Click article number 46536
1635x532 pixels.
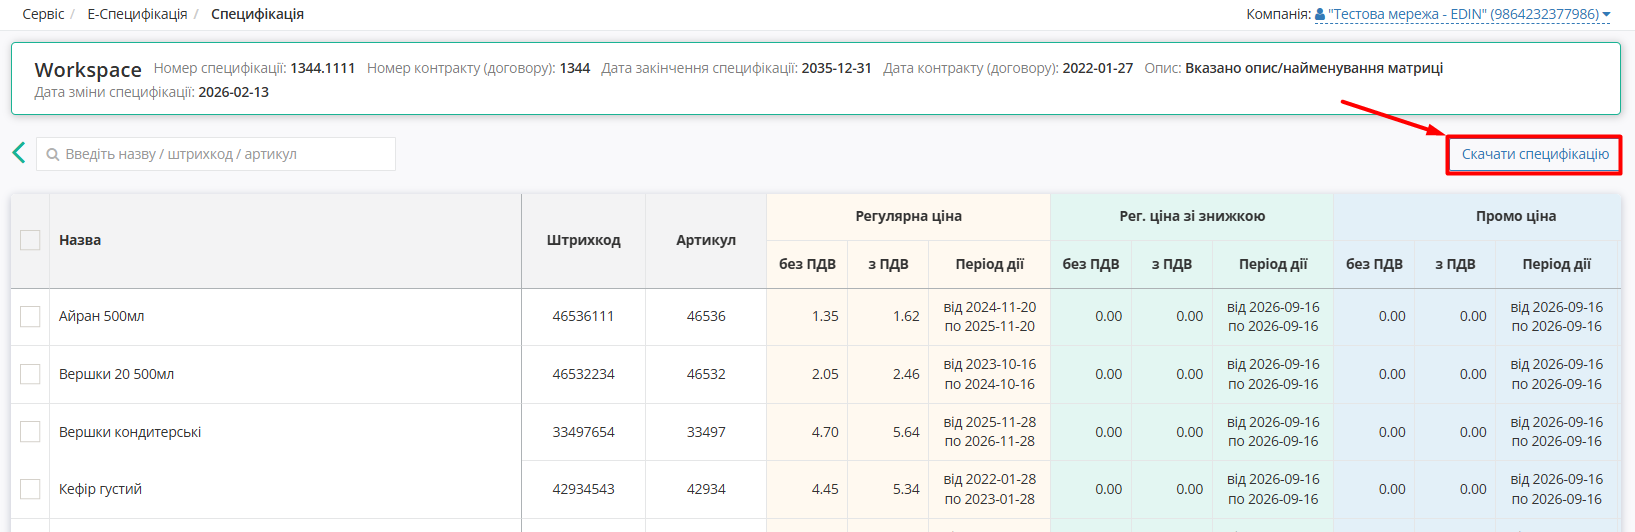pos(706,316)
